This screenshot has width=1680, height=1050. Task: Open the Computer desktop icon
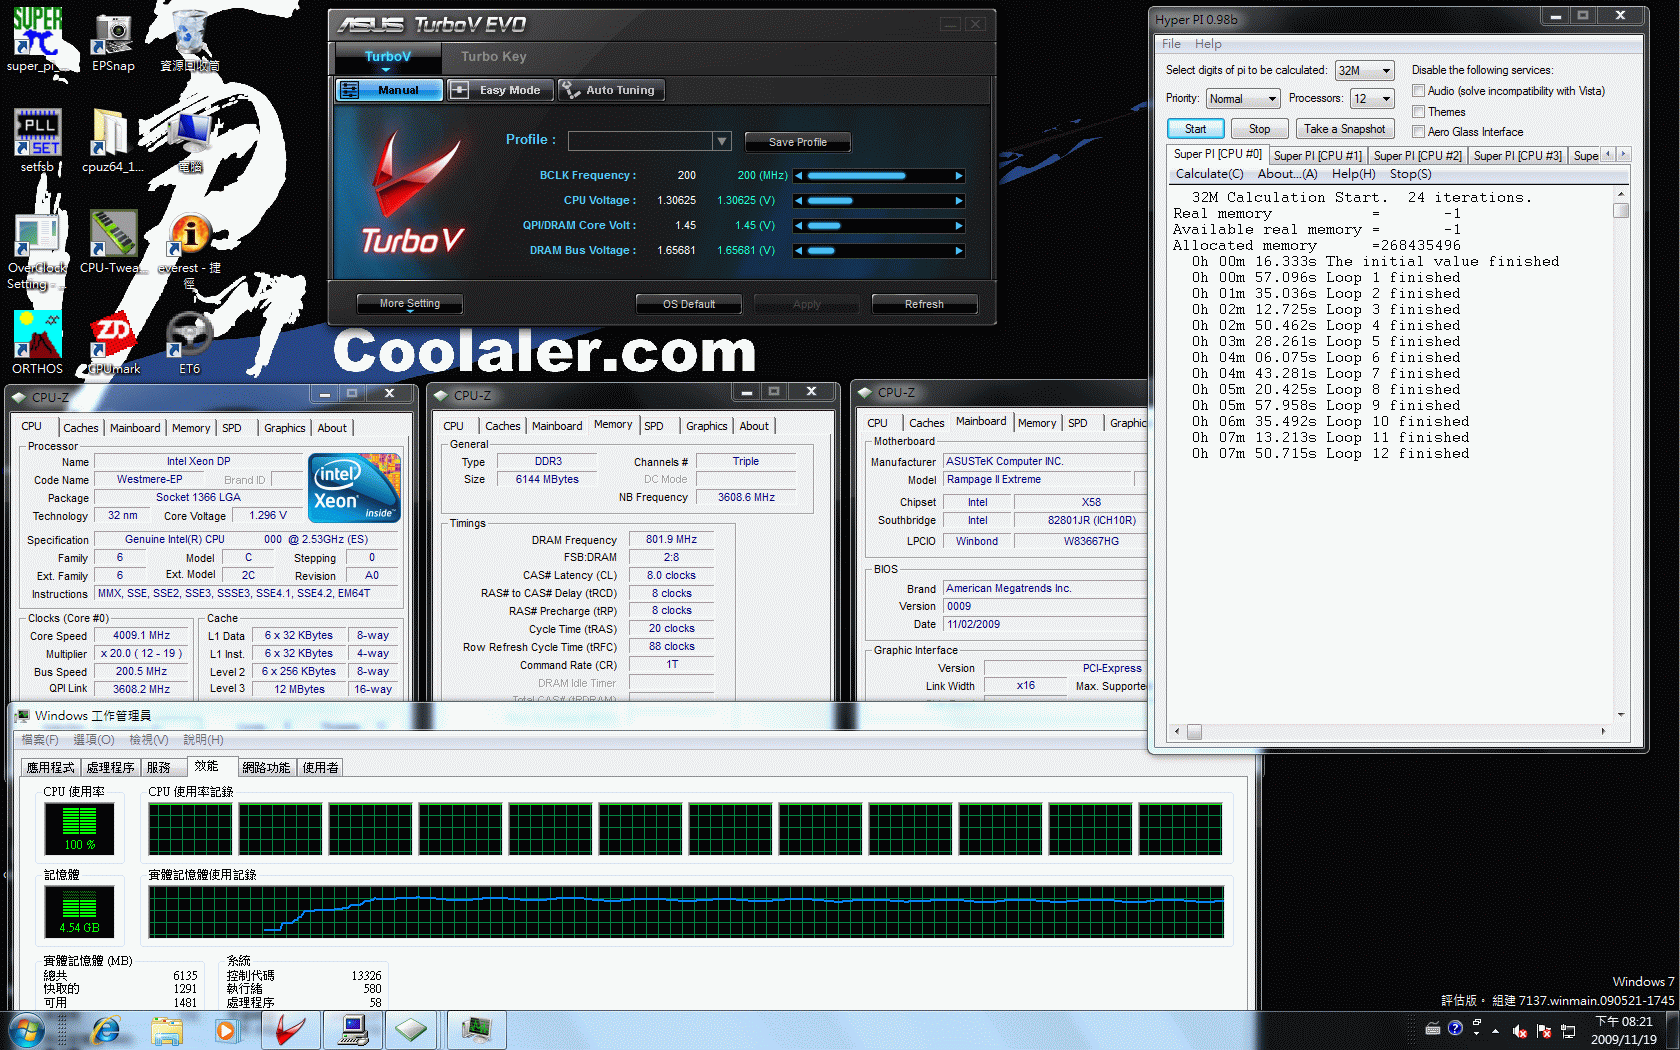pos(189,140)
